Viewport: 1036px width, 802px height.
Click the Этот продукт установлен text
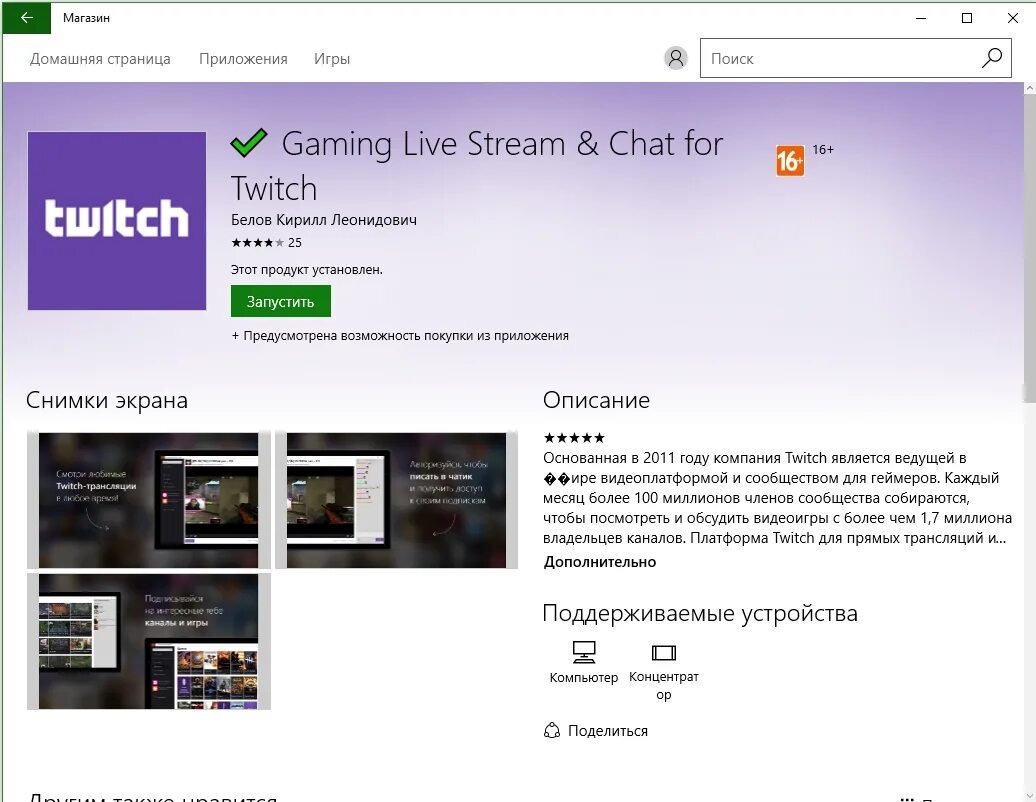tap(307, 270)
